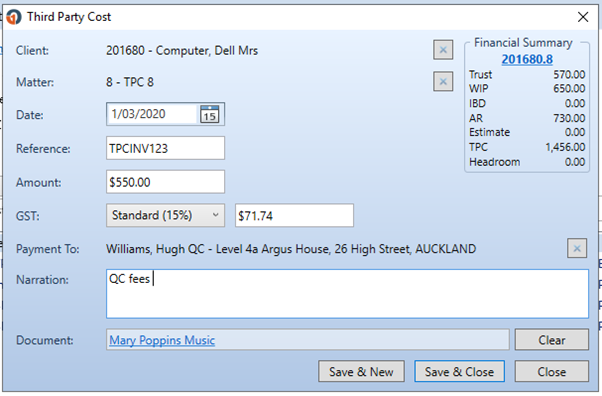
Task: Click the GST amount field $71.74
Action: point(294,215)
